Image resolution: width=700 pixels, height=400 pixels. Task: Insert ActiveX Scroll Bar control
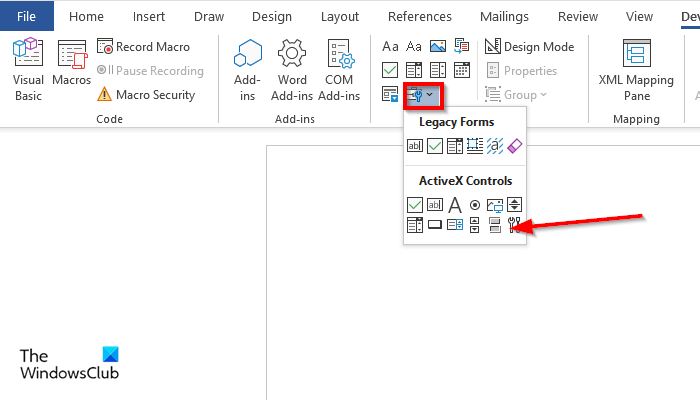pos(475,225)
